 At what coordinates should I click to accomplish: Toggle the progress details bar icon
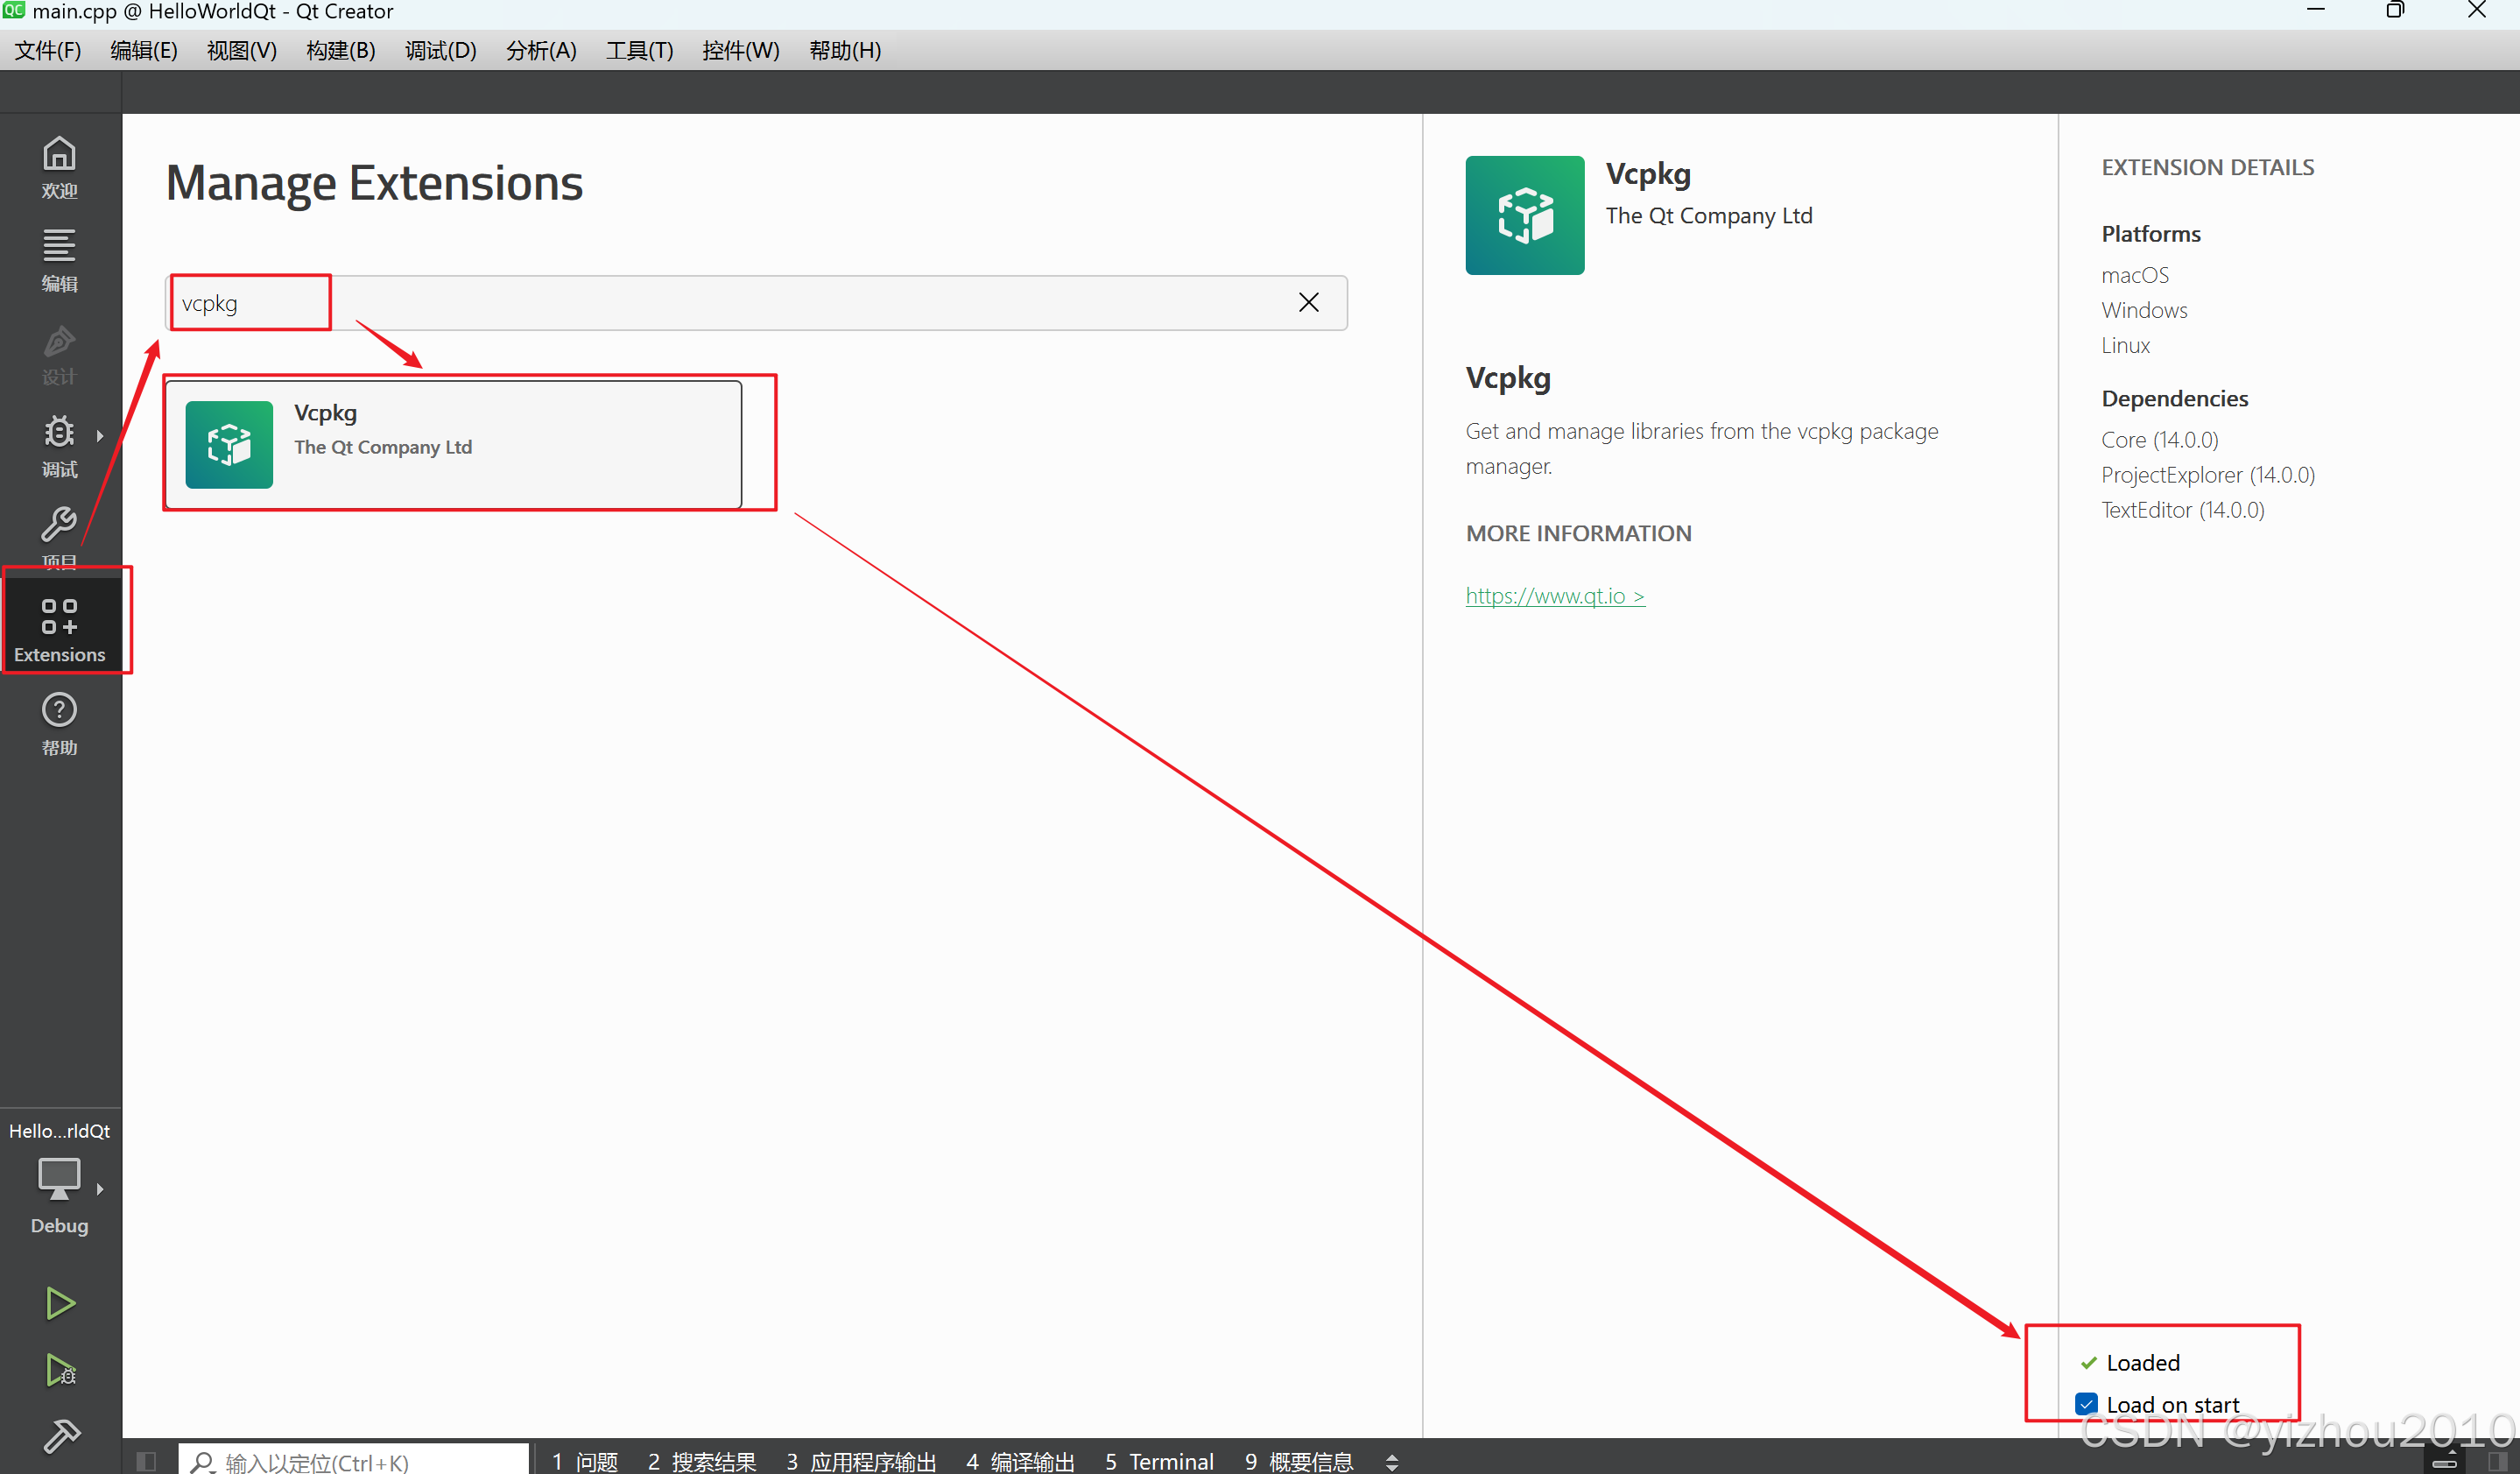2444,1462
